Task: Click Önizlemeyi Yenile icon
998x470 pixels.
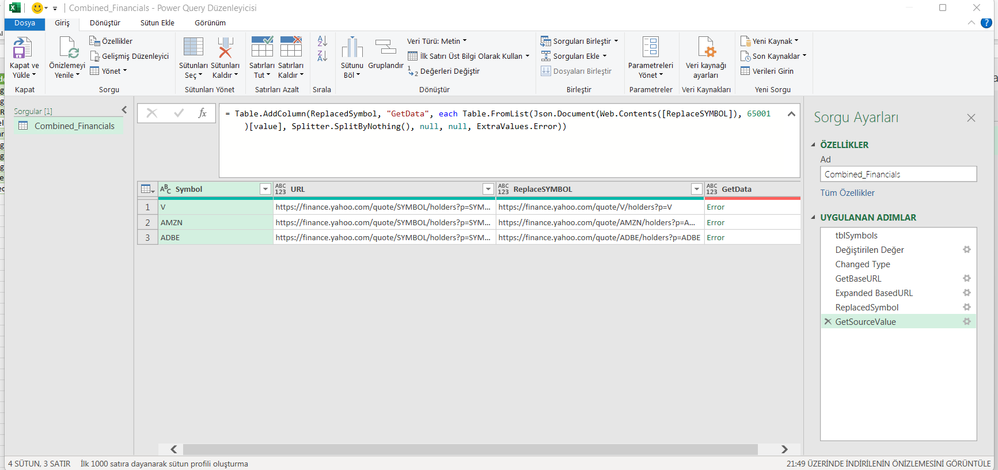Action: [x=67, y=49]
